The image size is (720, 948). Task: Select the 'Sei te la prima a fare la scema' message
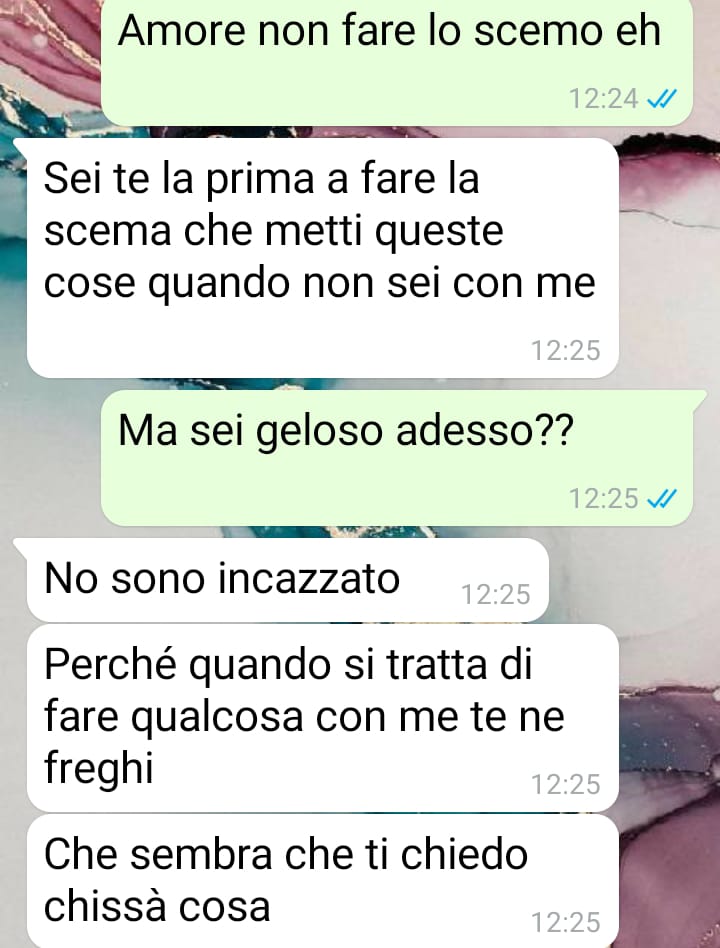323,258
